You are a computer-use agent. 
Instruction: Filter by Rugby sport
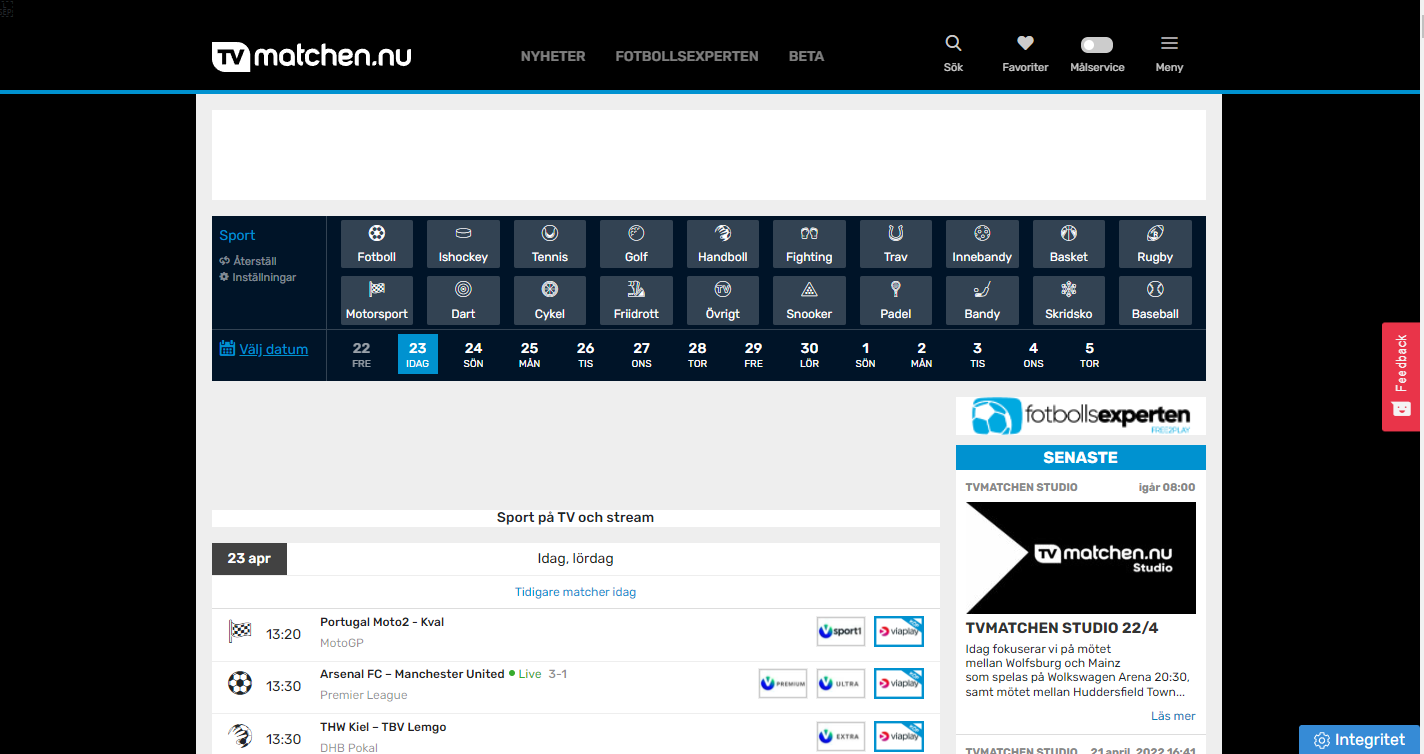click(1155, 244)
